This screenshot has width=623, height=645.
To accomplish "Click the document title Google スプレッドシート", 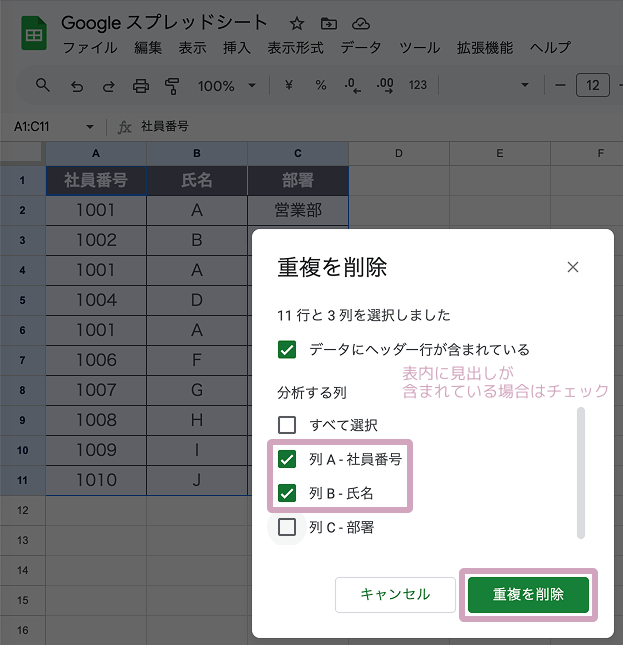I will click(x=164, y=23).
